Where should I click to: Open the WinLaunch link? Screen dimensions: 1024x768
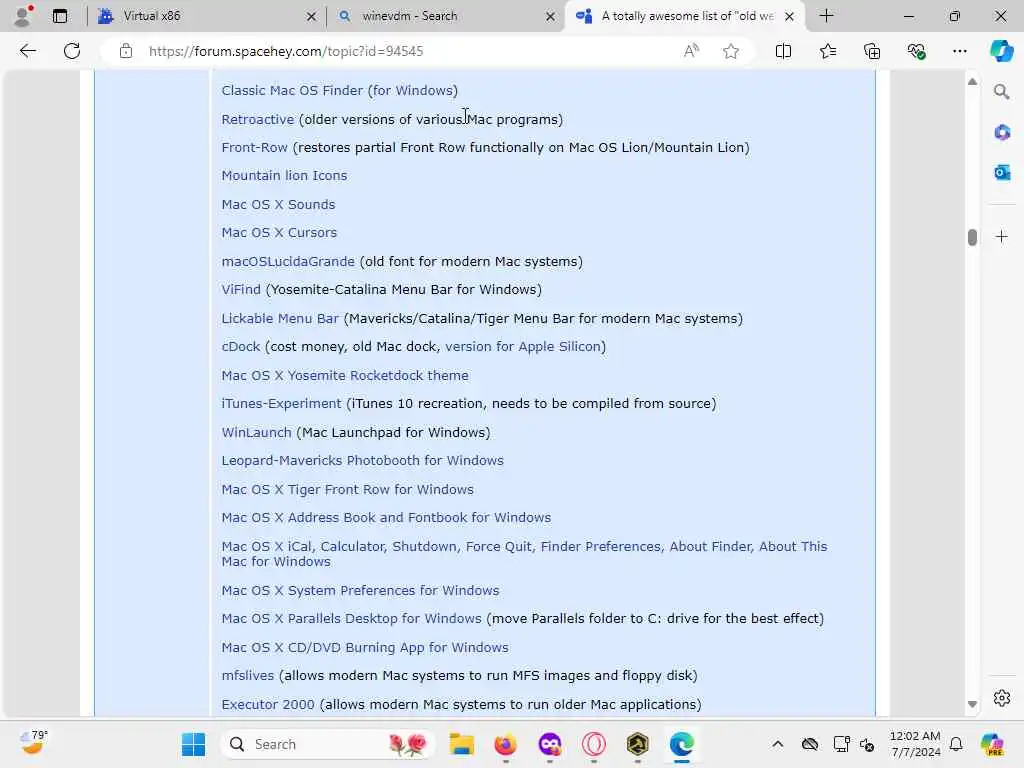click(256, 432)
